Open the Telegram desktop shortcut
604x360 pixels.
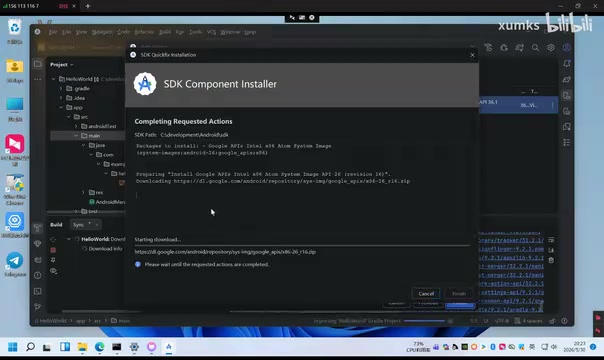pyautogui.click(x=15, y=264)
